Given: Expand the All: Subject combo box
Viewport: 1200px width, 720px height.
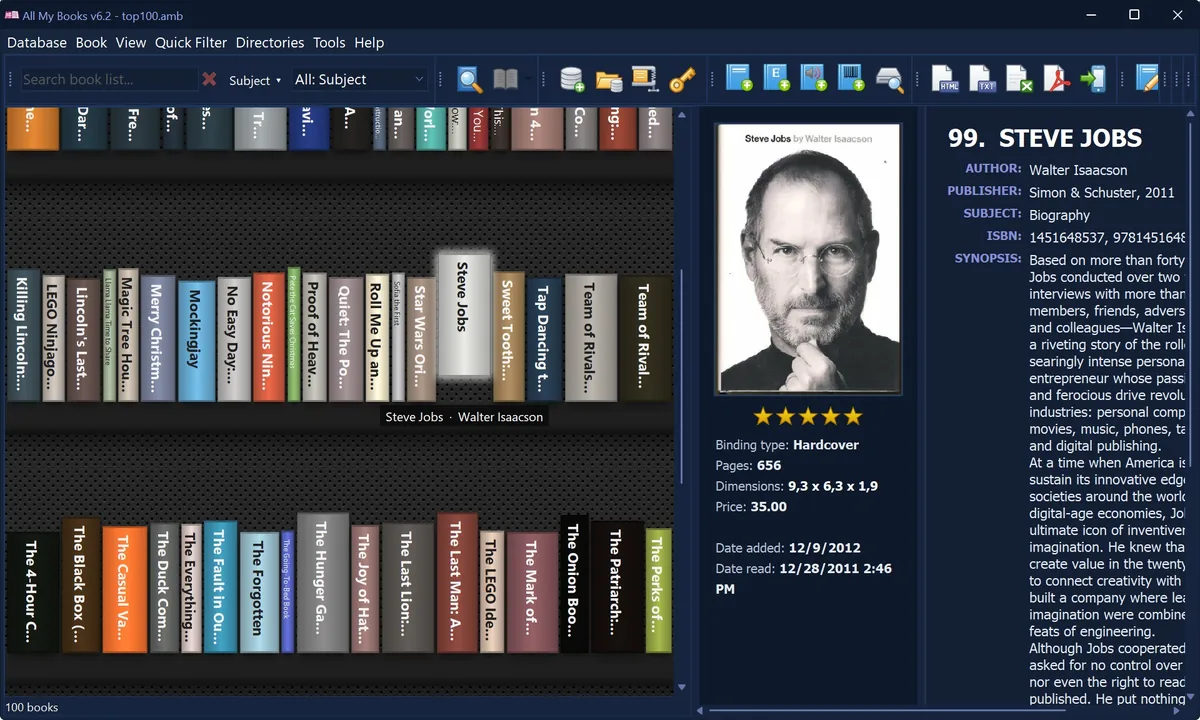Looking at the screenshot, I should (360, 79).
